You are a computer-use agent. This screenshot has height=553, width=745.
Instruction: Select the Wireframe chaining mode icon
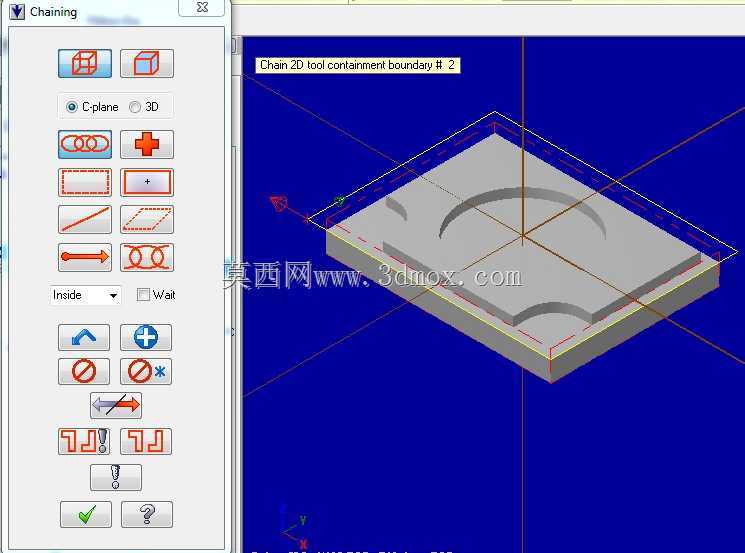point(85,63)
